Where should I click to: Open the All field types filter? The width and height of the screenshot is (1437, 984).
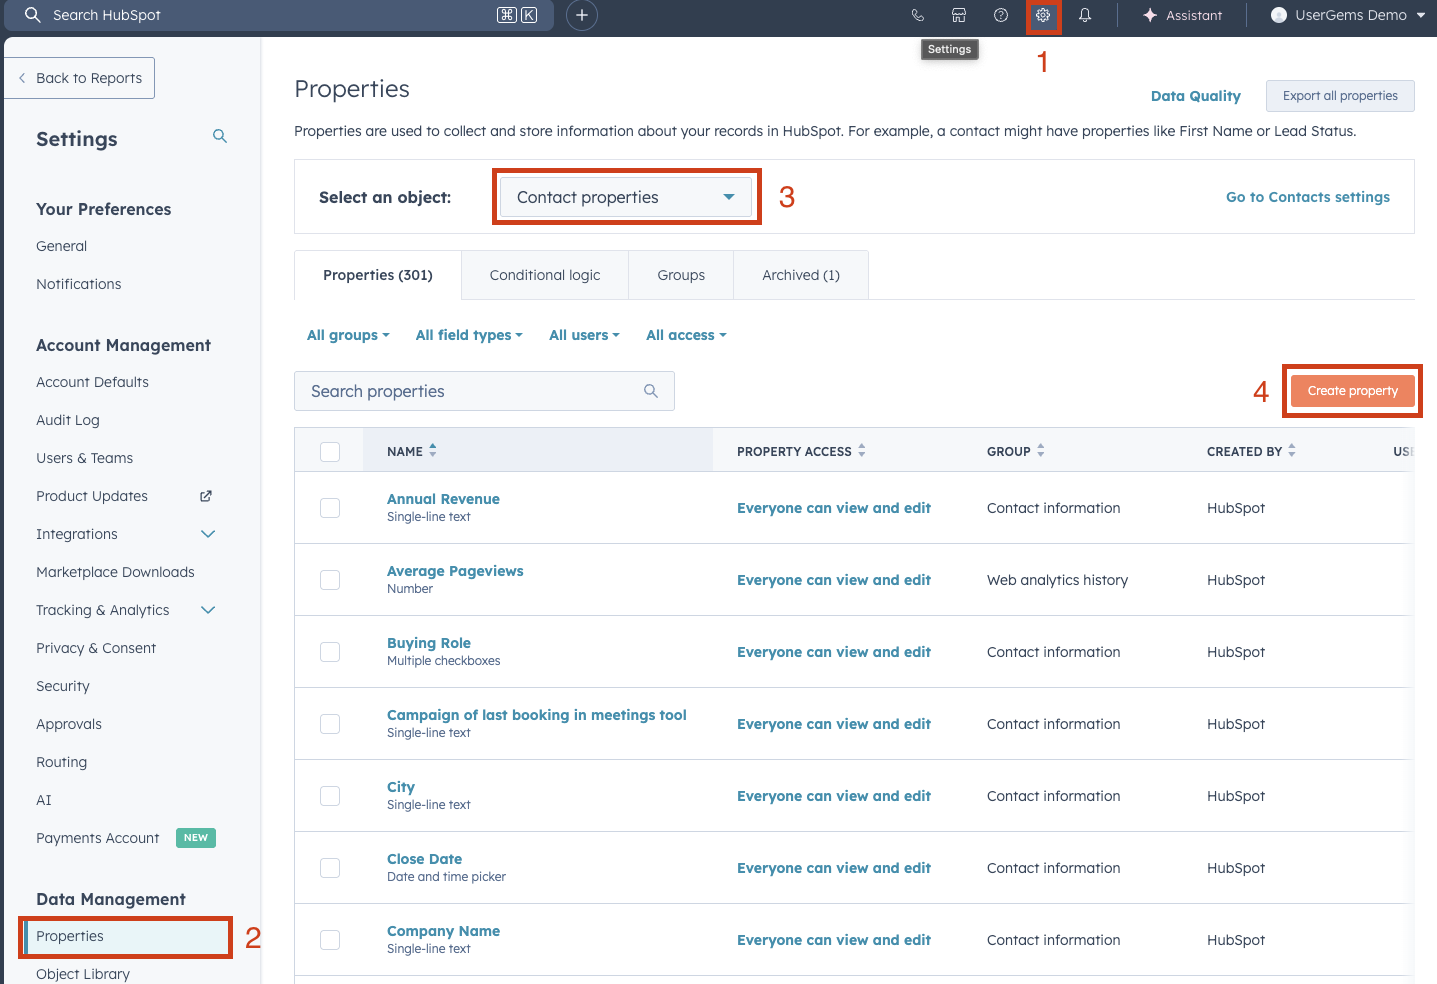click(469, 335)
